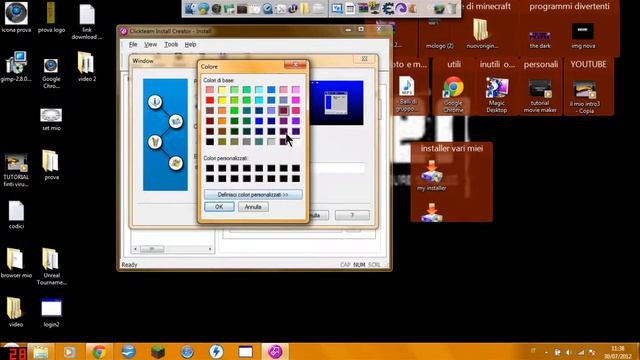This screenshot has height=360, width=640.
Task: Click the 'installer vari miei' fence title
Action: point(452,148)
